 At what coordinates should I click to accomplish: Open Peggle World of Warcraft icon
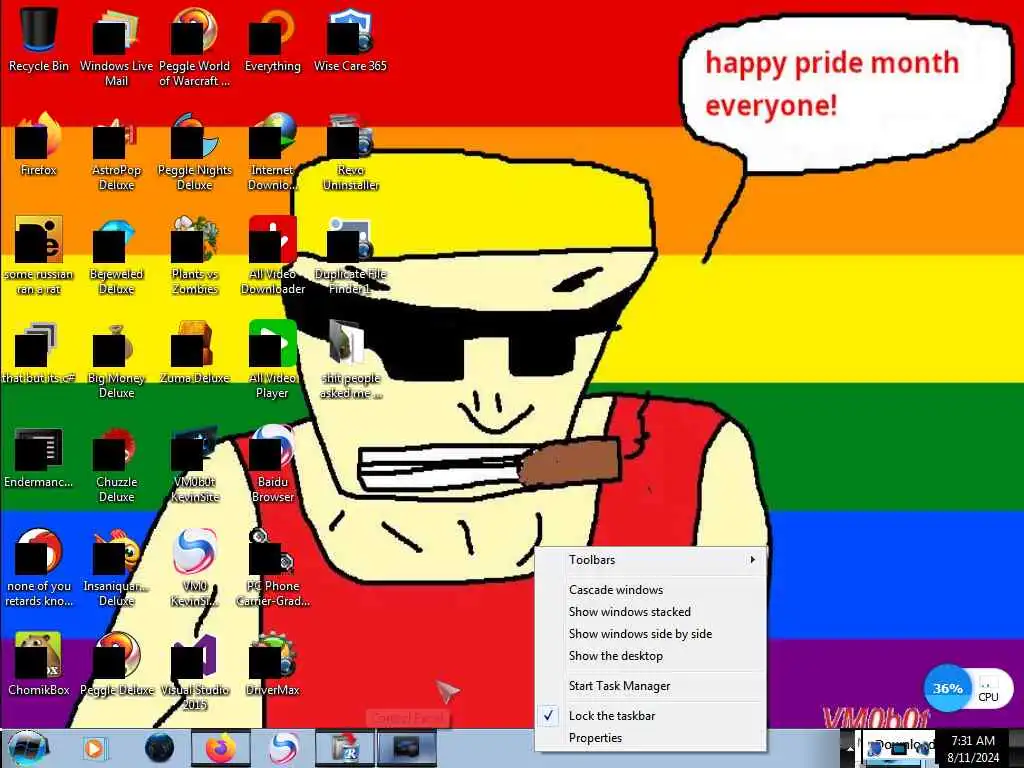pyautogui.click(x=195, y=47)
